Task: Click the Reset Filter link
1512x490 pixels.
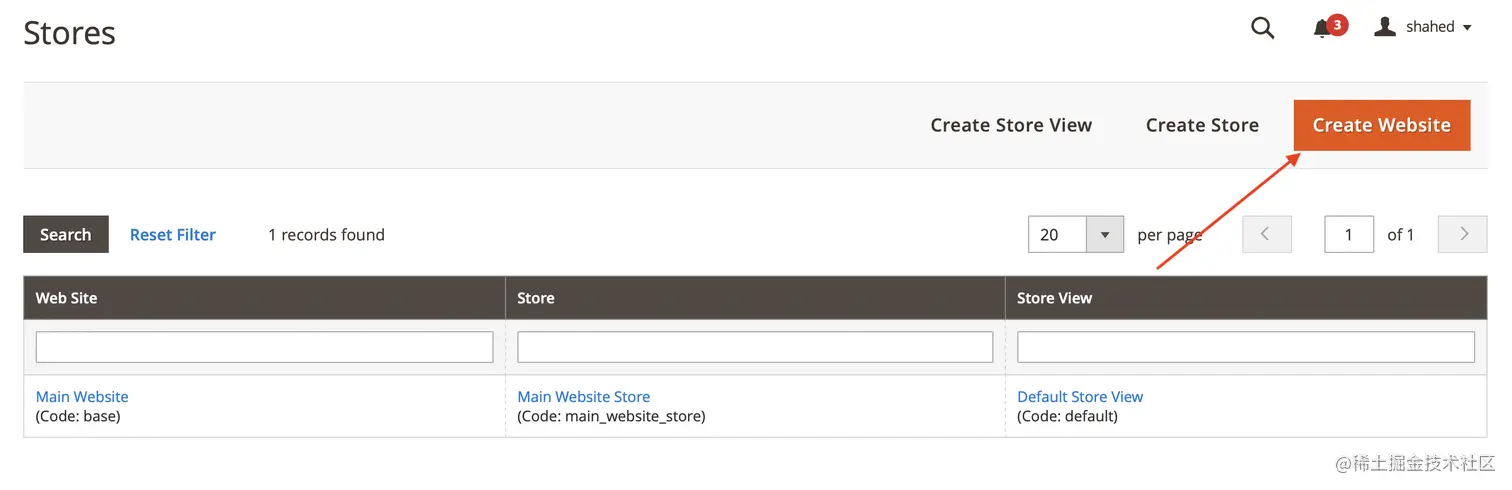Action: (173, 234)
